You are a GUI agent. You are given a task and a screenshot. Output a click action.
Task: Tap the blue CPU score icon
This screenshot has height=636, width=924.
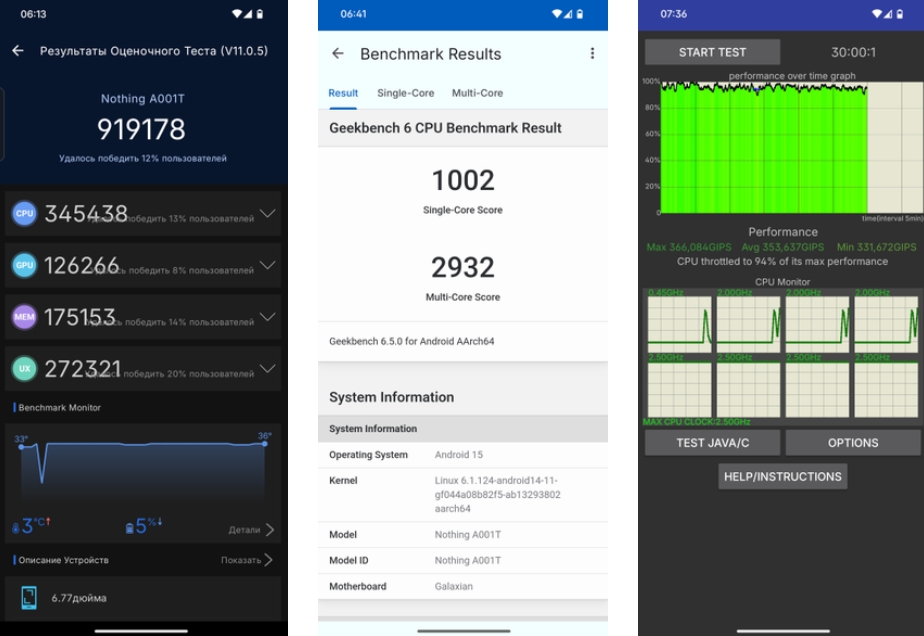pyautogui.click(x=24, y=213)
